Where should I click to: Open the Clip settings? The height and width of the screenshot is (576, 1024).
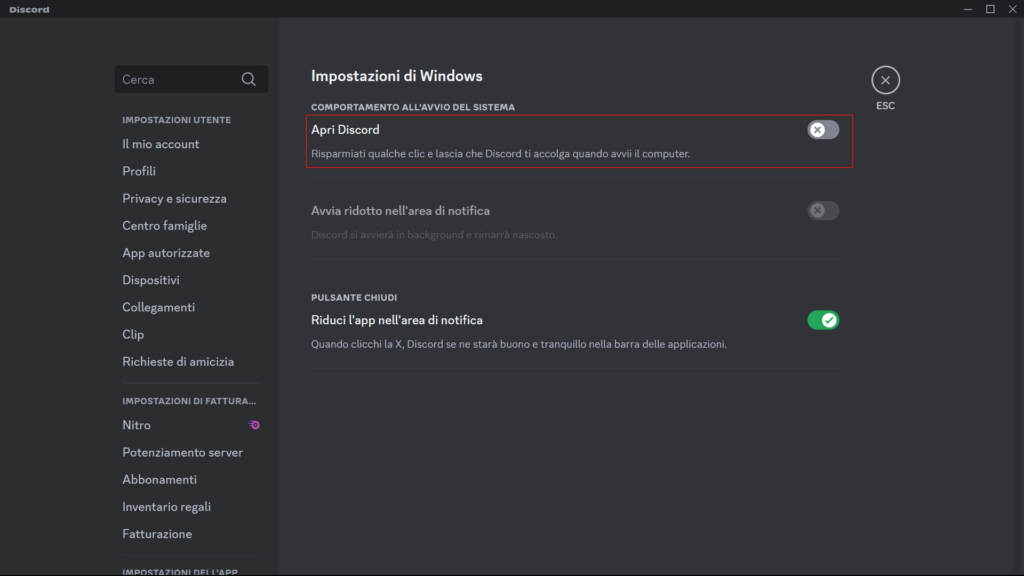click(x=133, y=334)
